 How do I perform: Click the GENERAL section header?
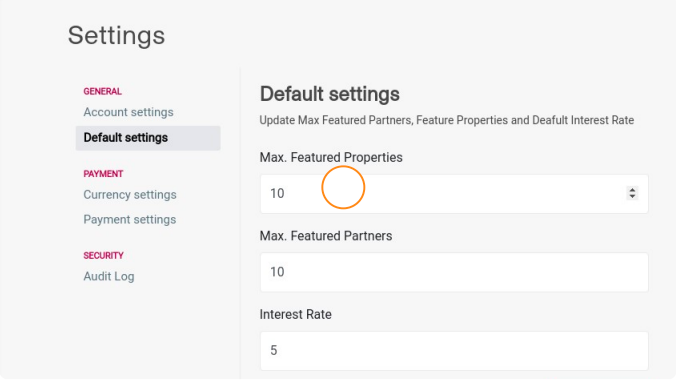pyautogui.click(x=103, y=91)
